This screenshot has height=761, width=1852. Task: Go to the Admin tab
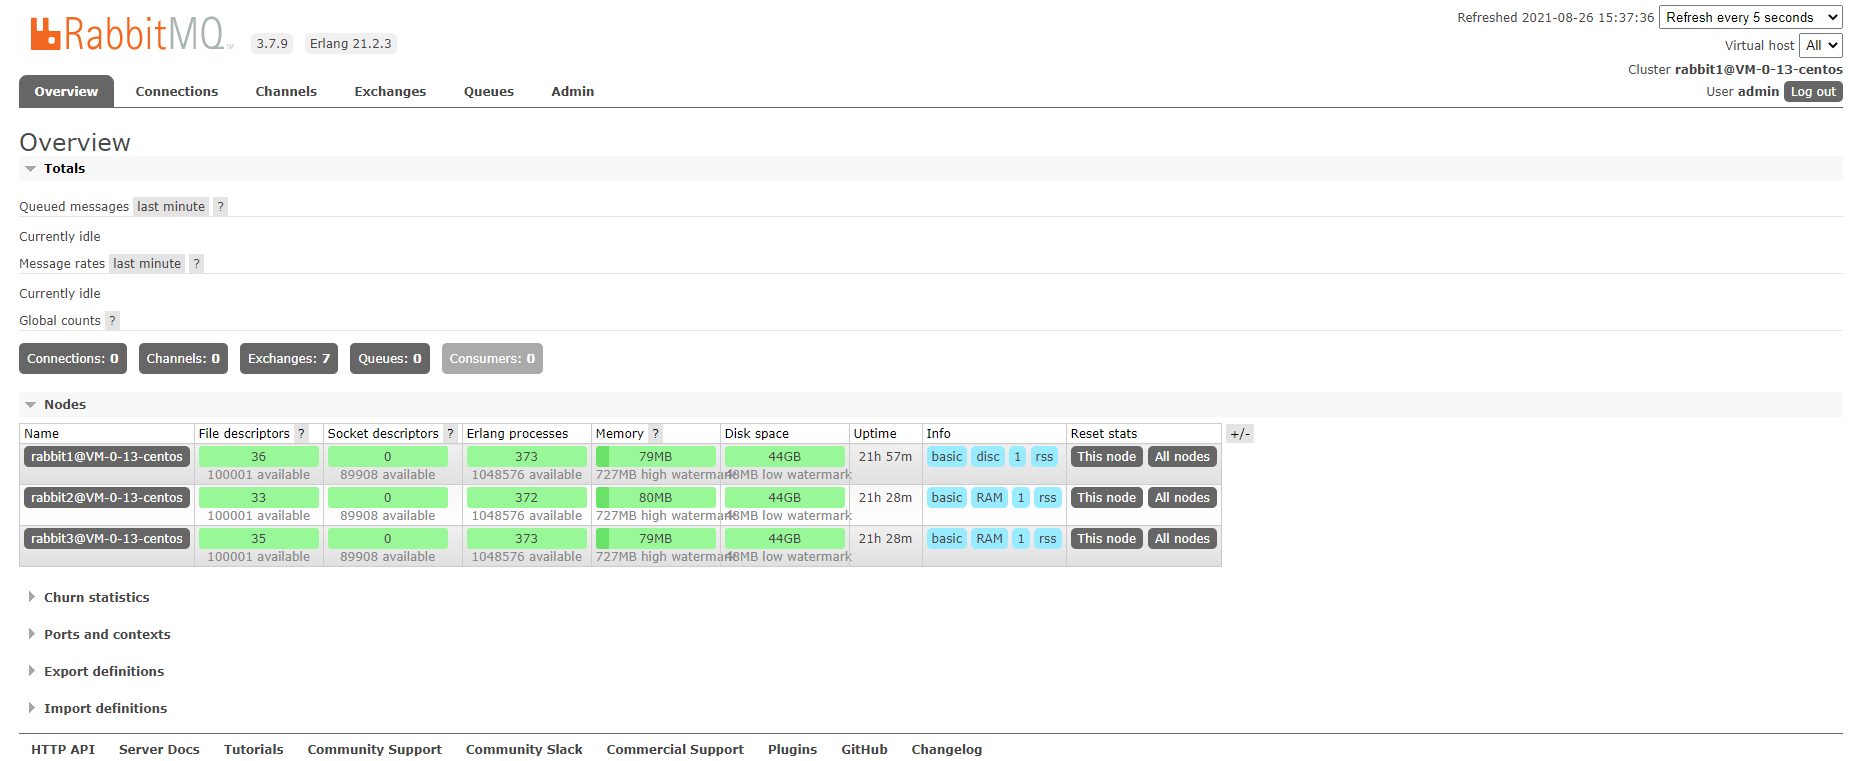pyautogui.click(x=573, y=91)
